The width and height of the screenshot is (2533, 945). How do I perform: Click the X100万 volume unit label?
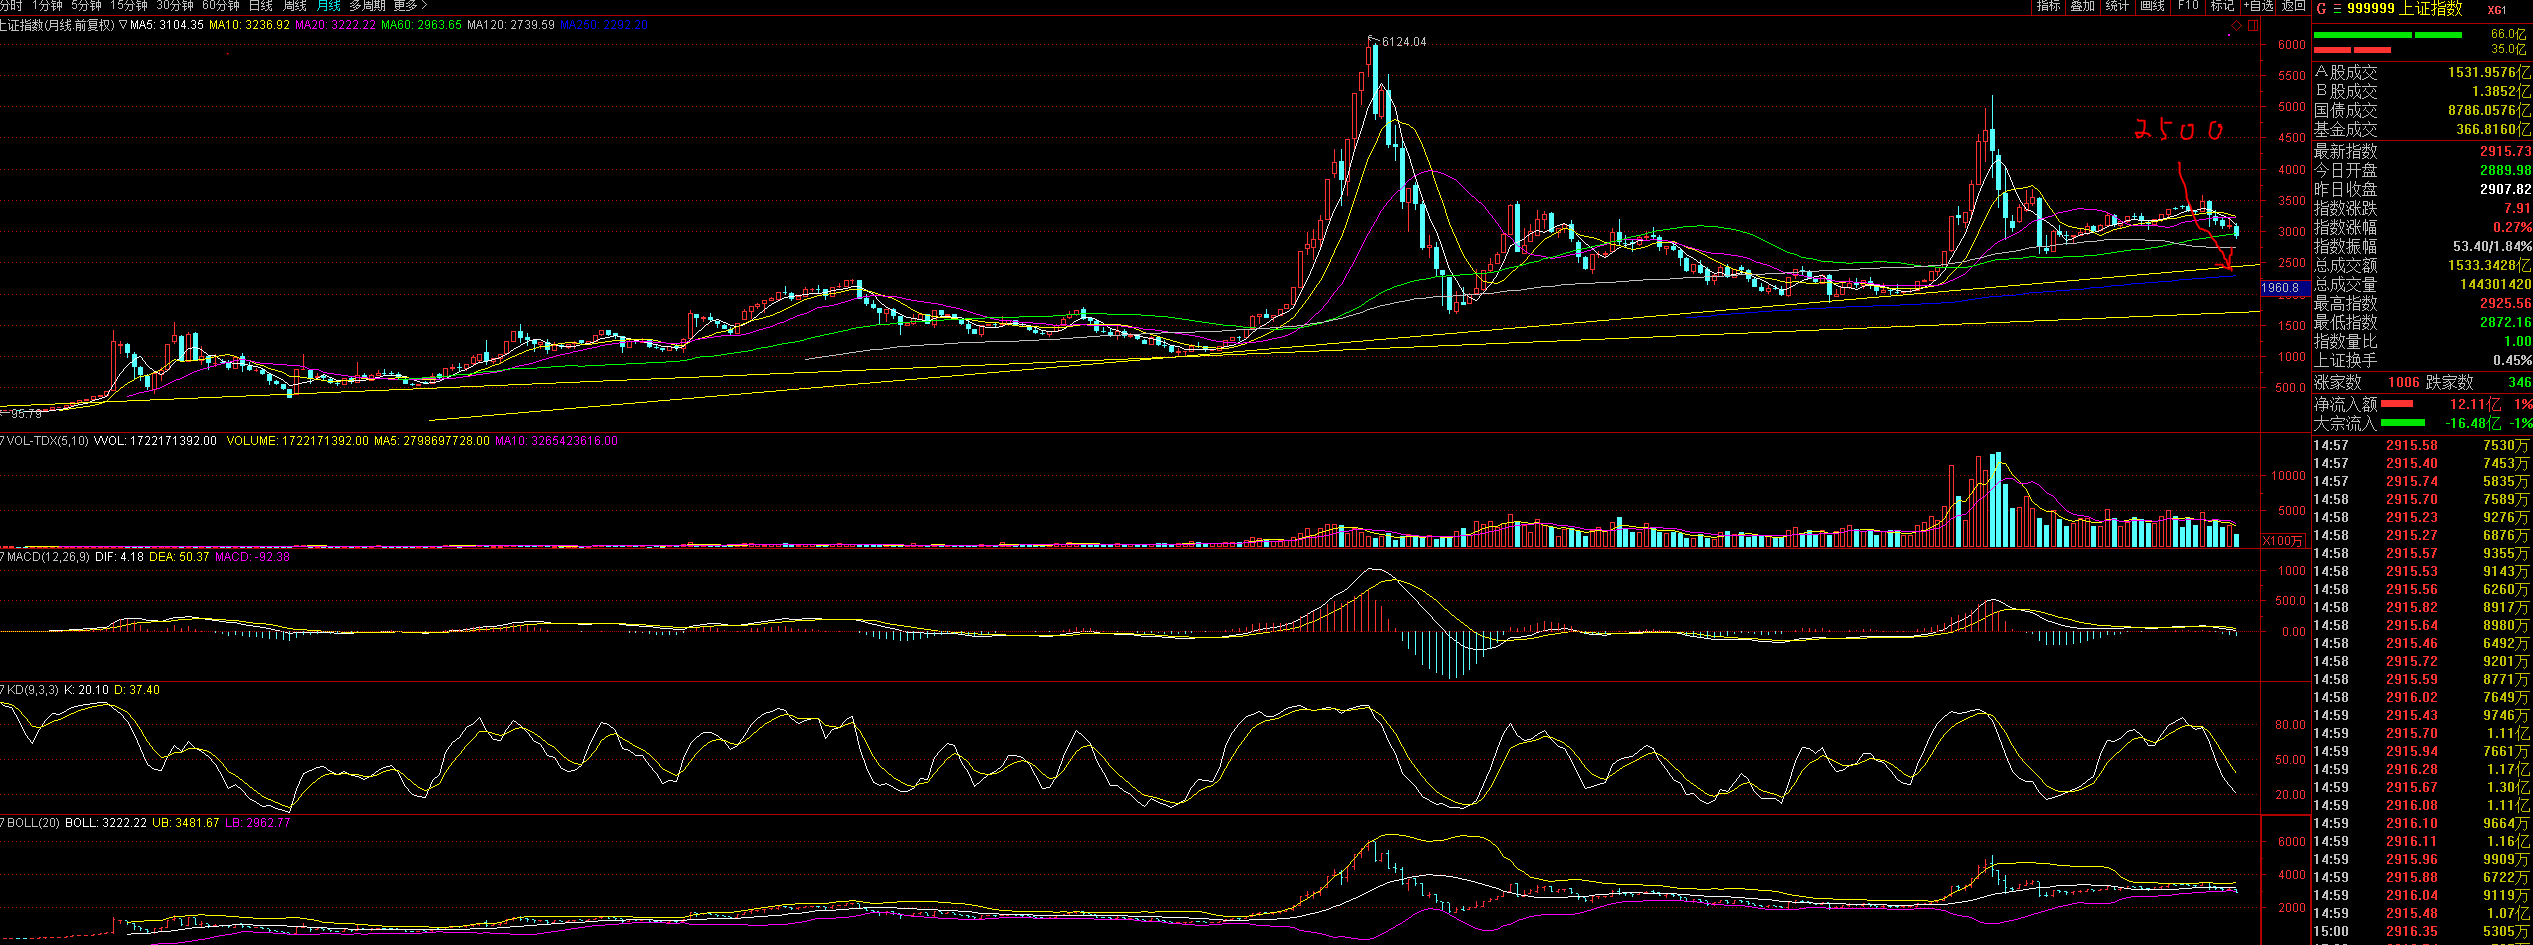pos(2282,541)
